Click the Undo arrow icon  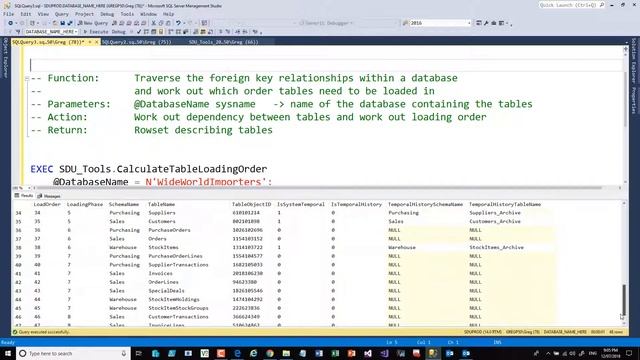click(x=178, y=23)
